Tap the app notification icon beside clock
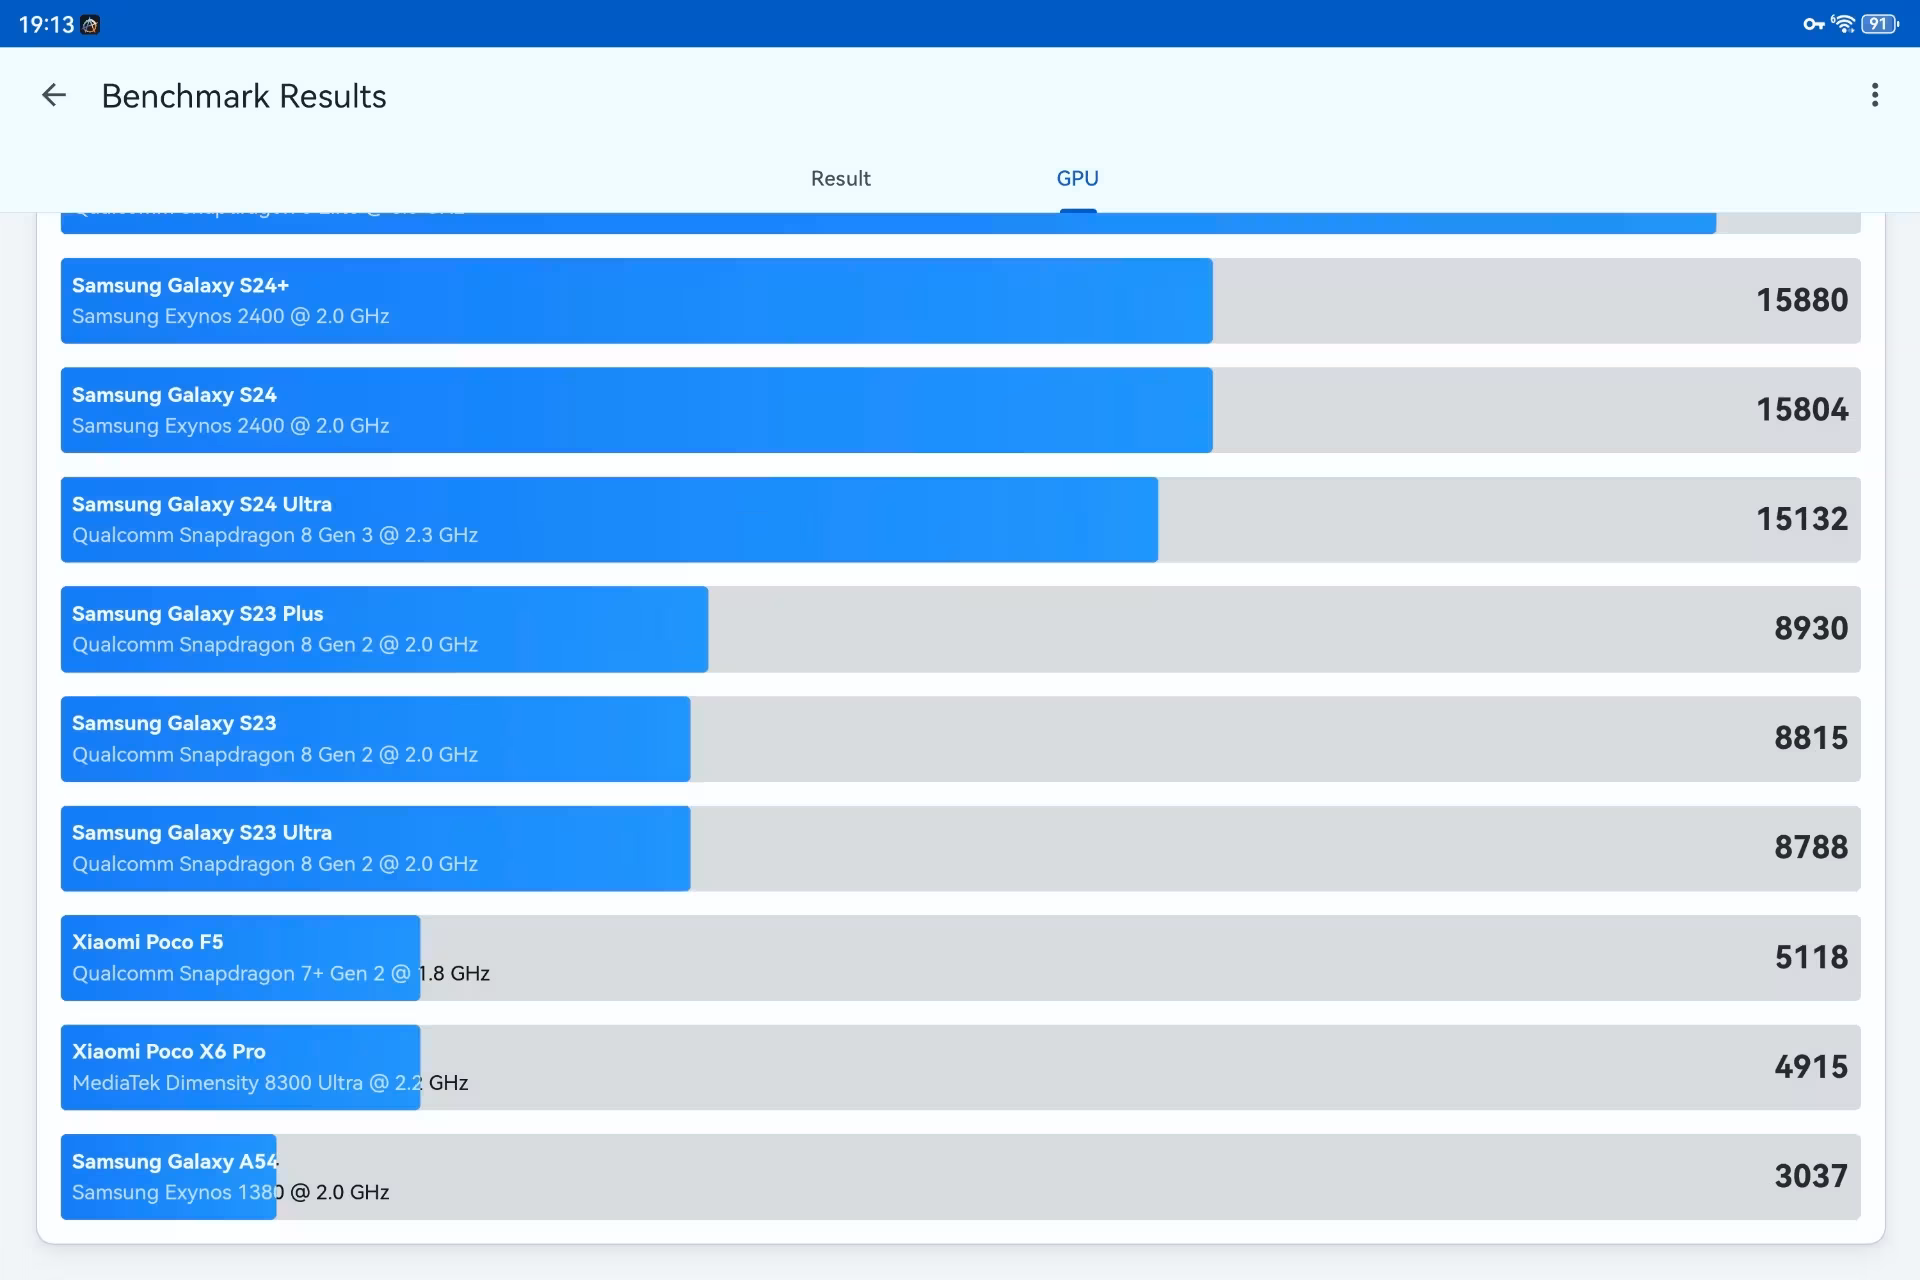Viewport: 1920px width, 1280px height. pyautogui.click(x=90, y=25)
